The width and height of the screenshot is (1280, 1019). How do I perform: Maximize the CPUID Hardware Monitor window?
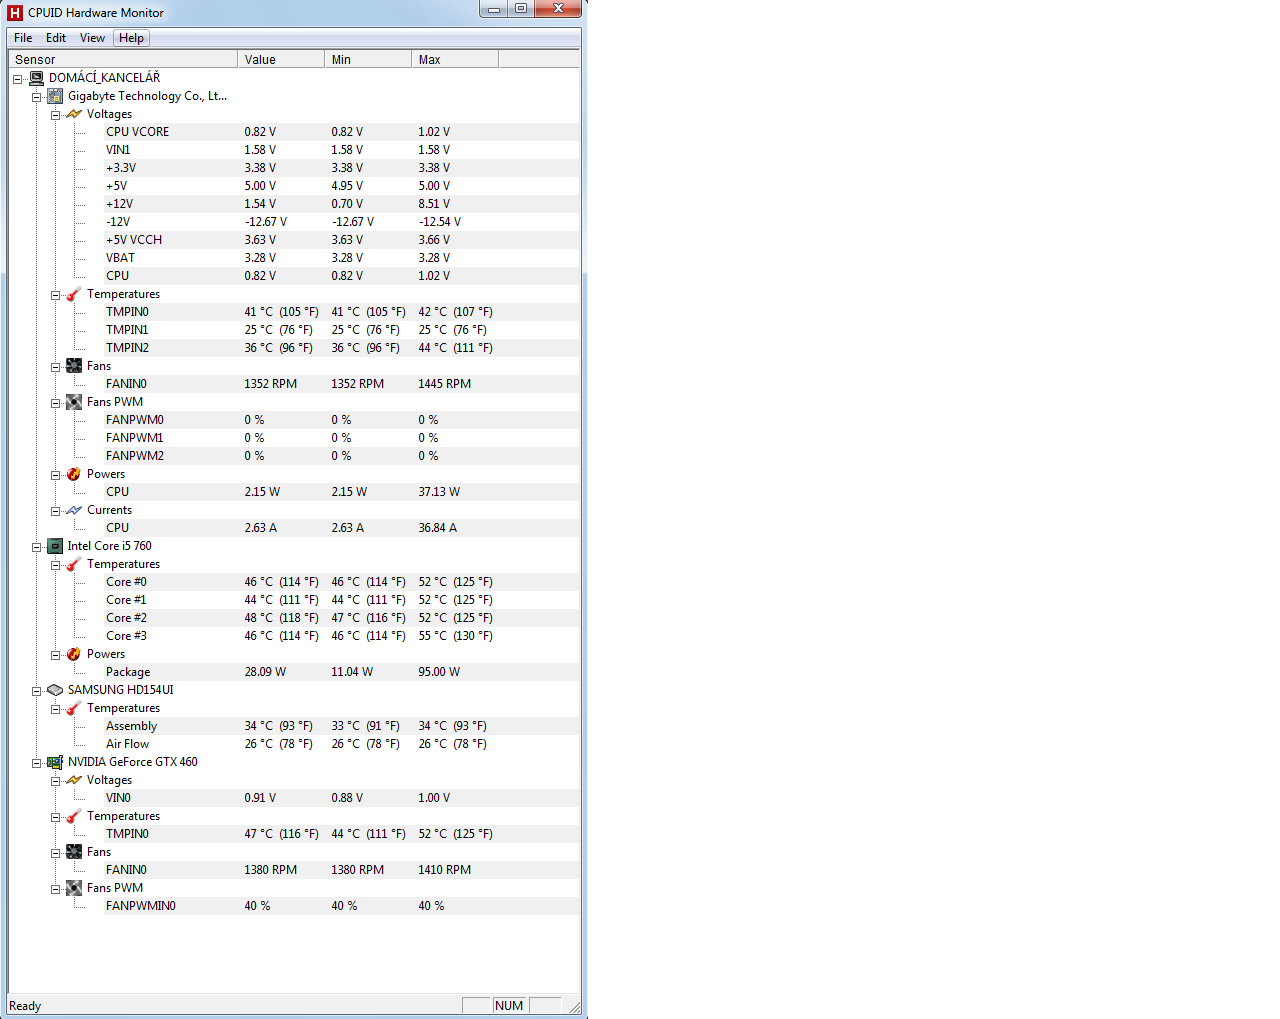pyautogui.click(x=521, y=9)
